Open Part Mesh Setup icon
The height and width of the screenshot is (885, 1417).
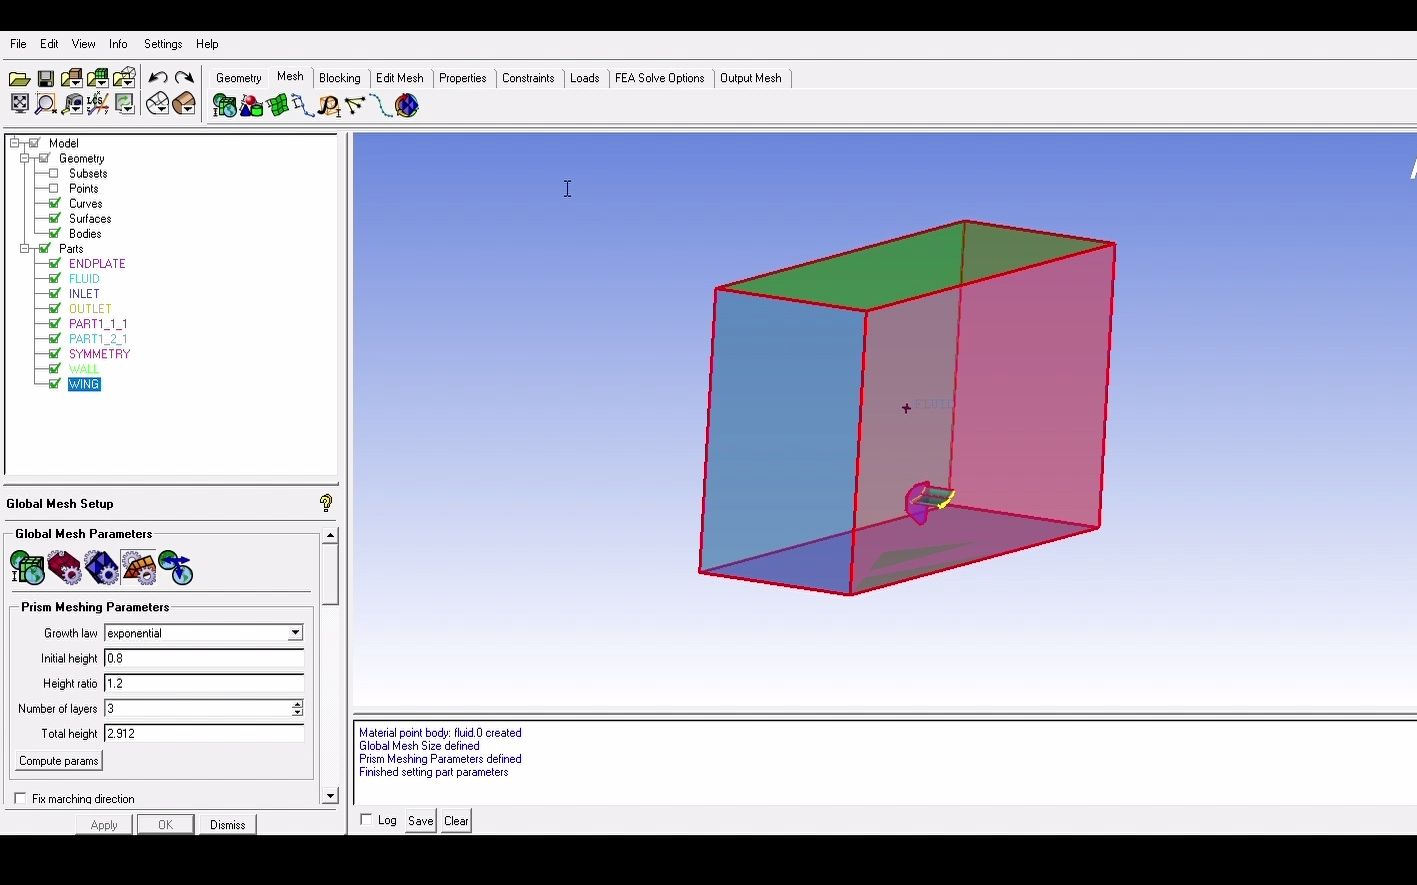(x=250, y=104)
